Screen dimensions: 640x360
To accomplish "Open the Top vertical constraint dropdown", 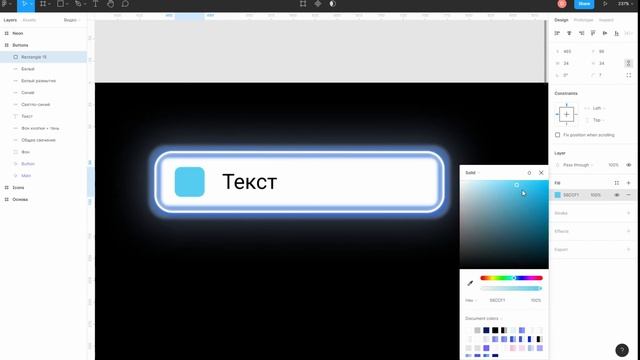I will coord(596,120).
